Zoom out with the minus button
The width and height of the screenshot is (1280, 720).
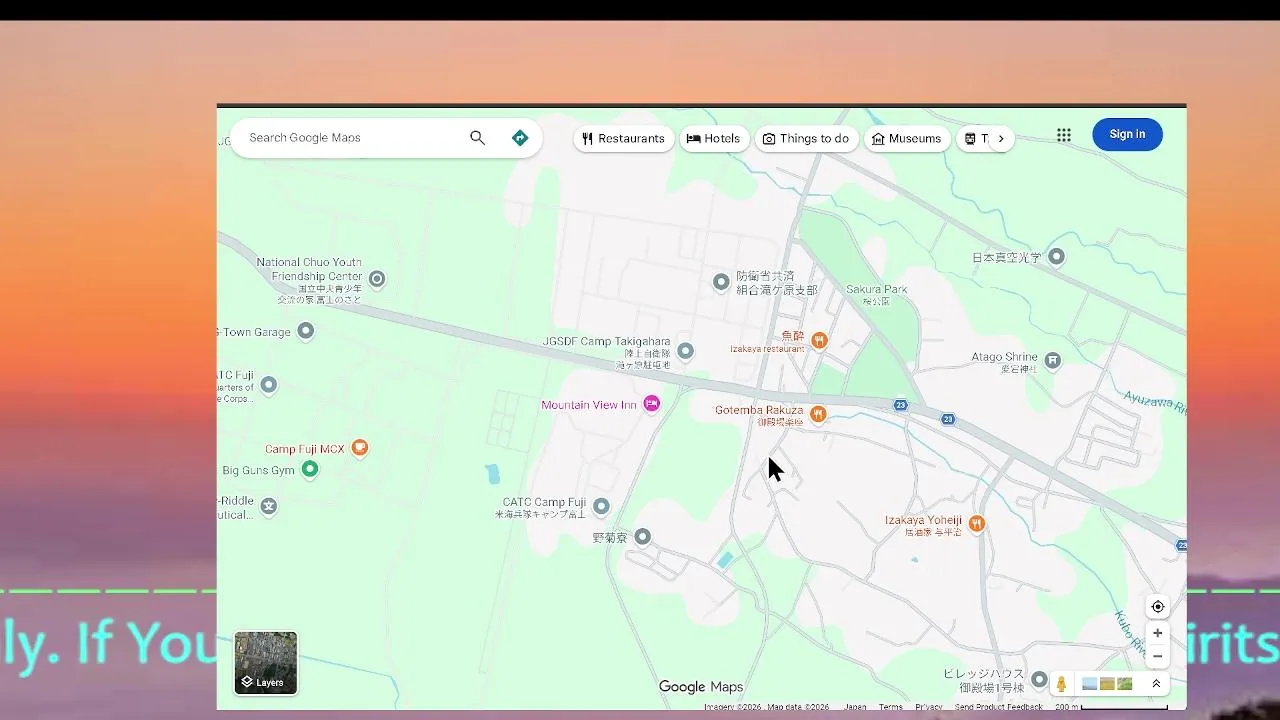point(1158,656)
